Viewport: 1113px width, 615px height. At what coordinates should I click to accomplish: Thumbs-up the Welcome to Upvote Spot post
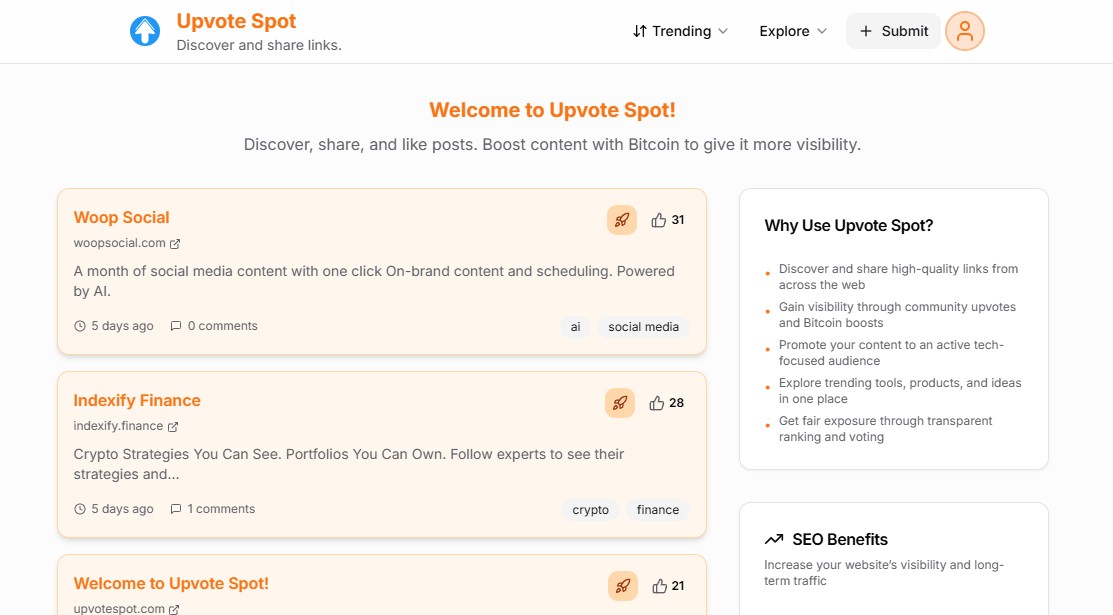pyautogui.click(x=659, y=586)
